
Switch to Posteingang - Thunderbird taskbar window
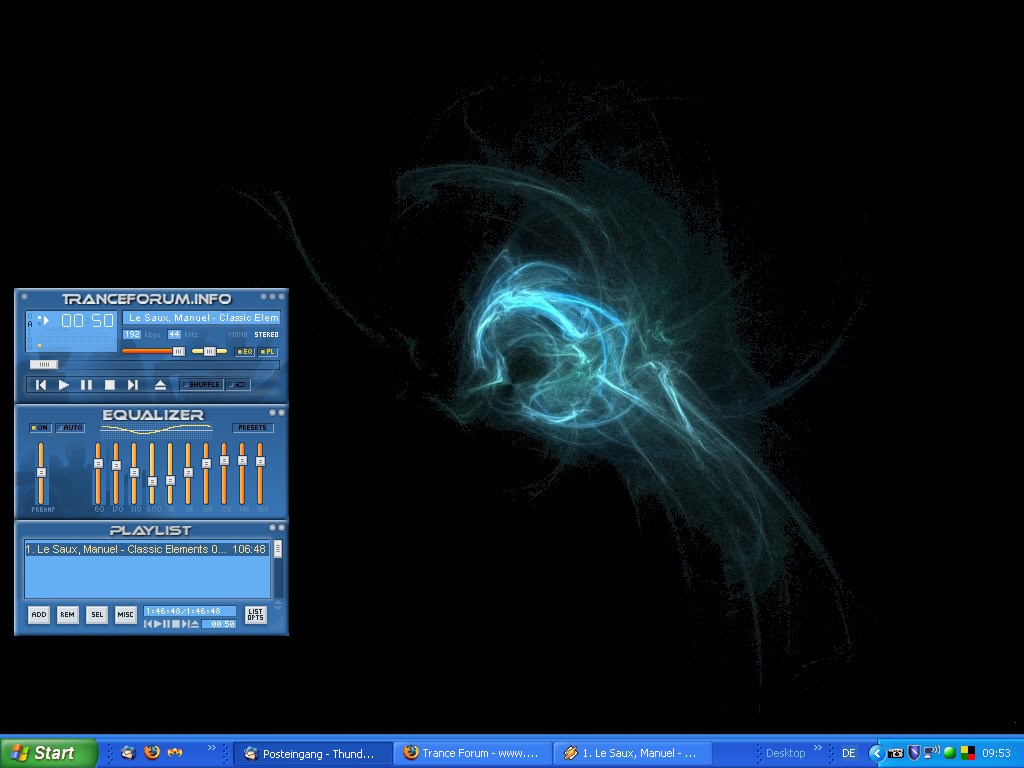(310, 753)
